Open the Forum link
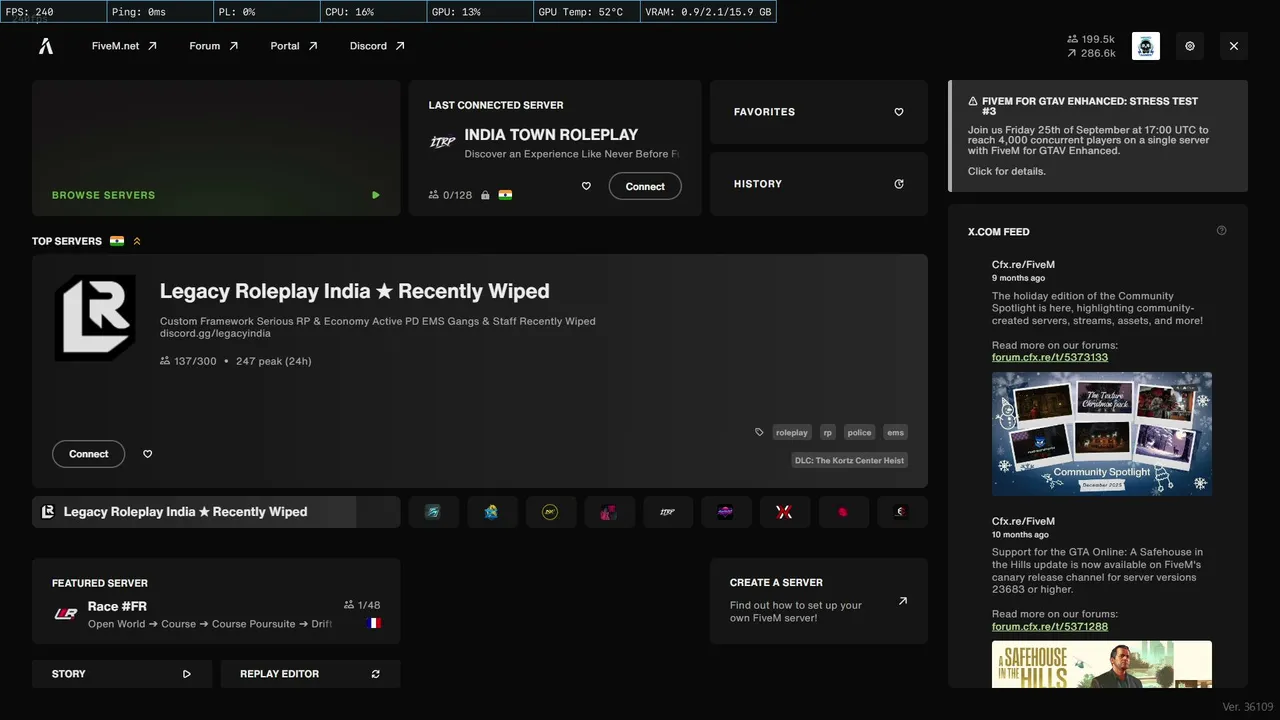Image resolution: width=1280 pixels, height=720 pixels. (x=214, y=46)
